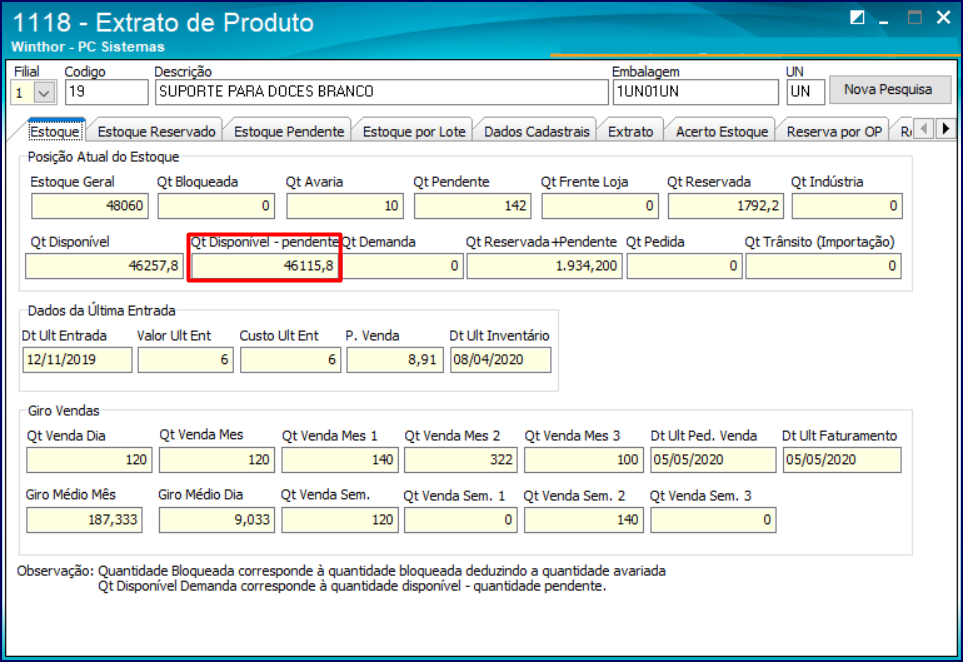Click the Dt Ult Ped. Venda field
Image resolution: width=963 pixels, height=662 pixels.
tap(713, 460)
